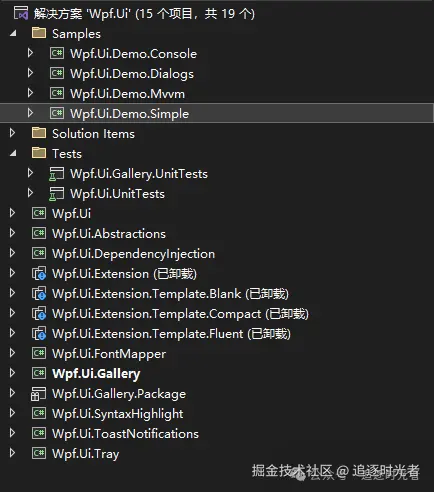434x492 pixels.
Task: Click the unloaded icon of Wpf.Ui.Extension.Template.Compact
Action: click(39, 314)
